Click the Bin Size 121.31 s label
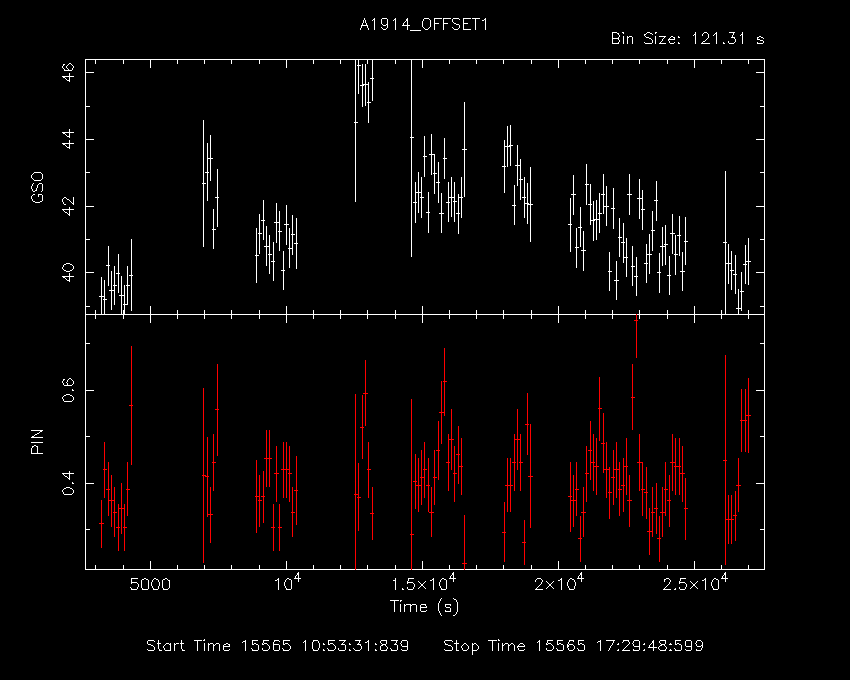850x680 pixels. tap(687, 39)
